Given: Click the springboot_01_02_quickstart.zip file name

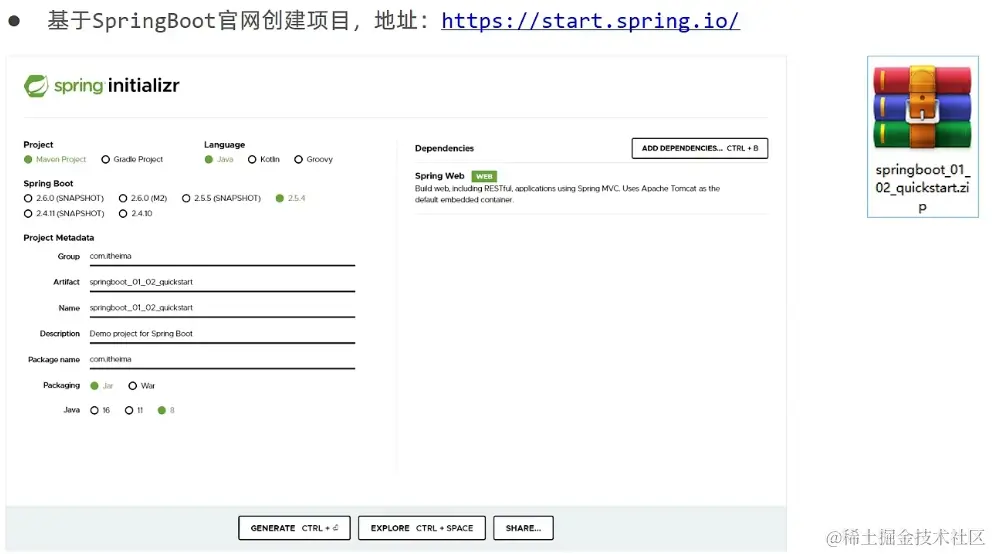Looking at the screenshot, I should pos(922,188).
